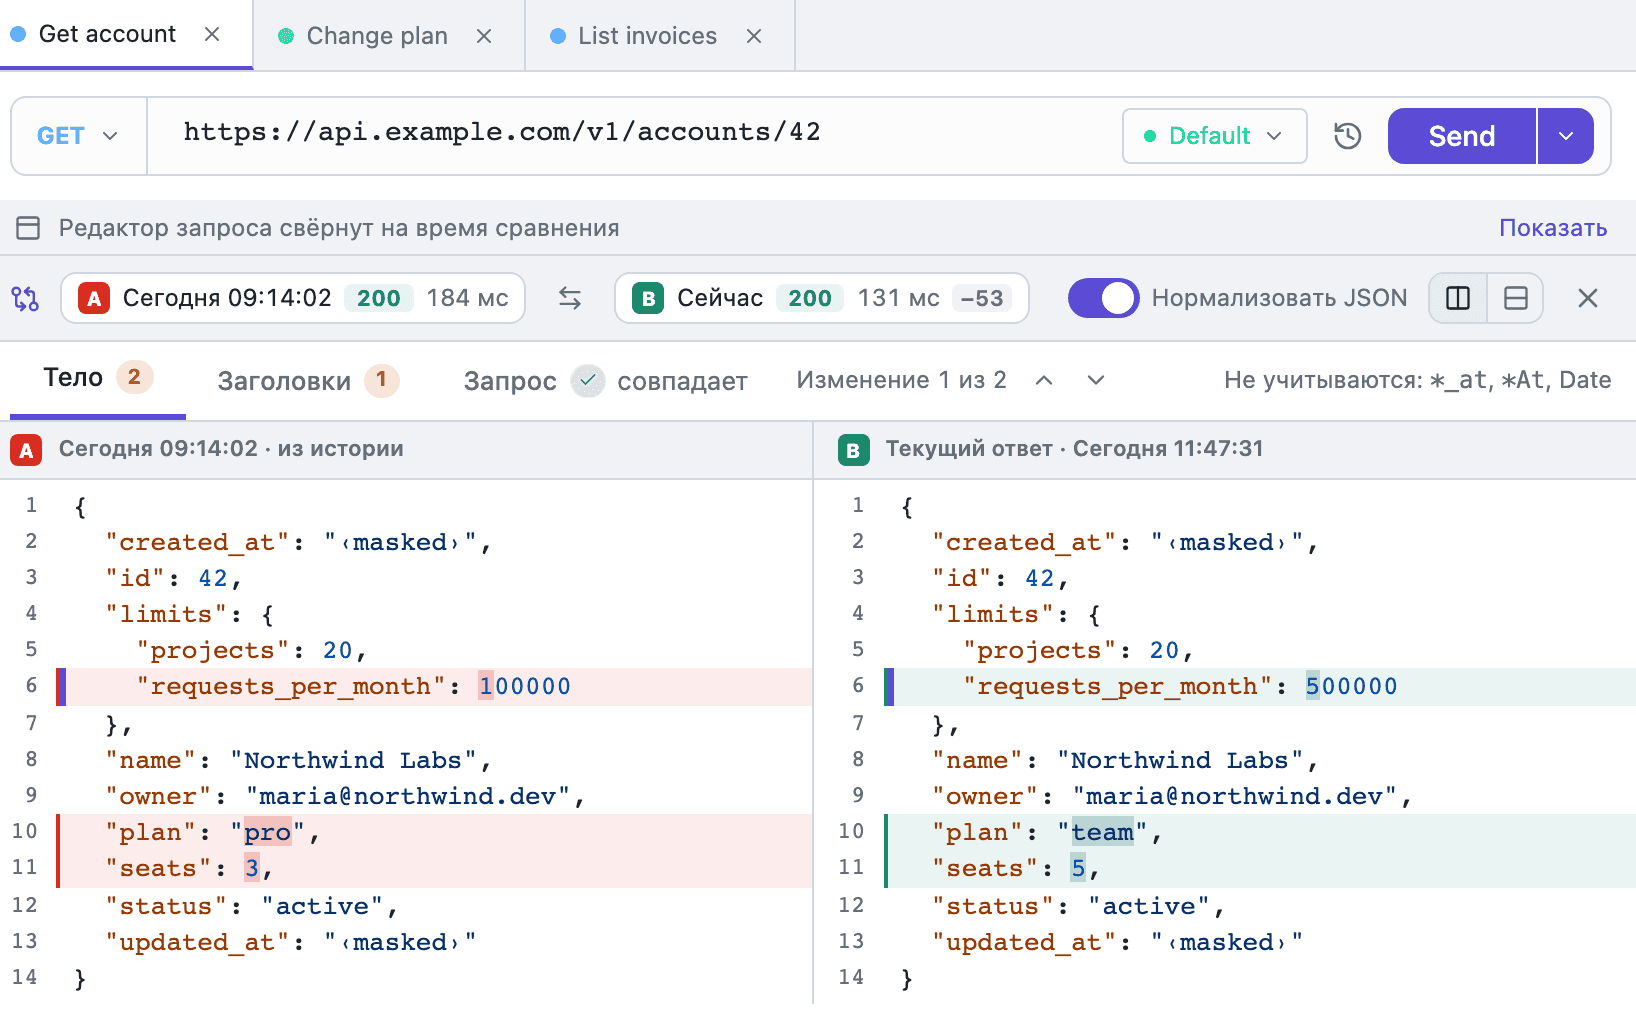
Task: Jump to next change arrow
Action: coord(1096,380)
